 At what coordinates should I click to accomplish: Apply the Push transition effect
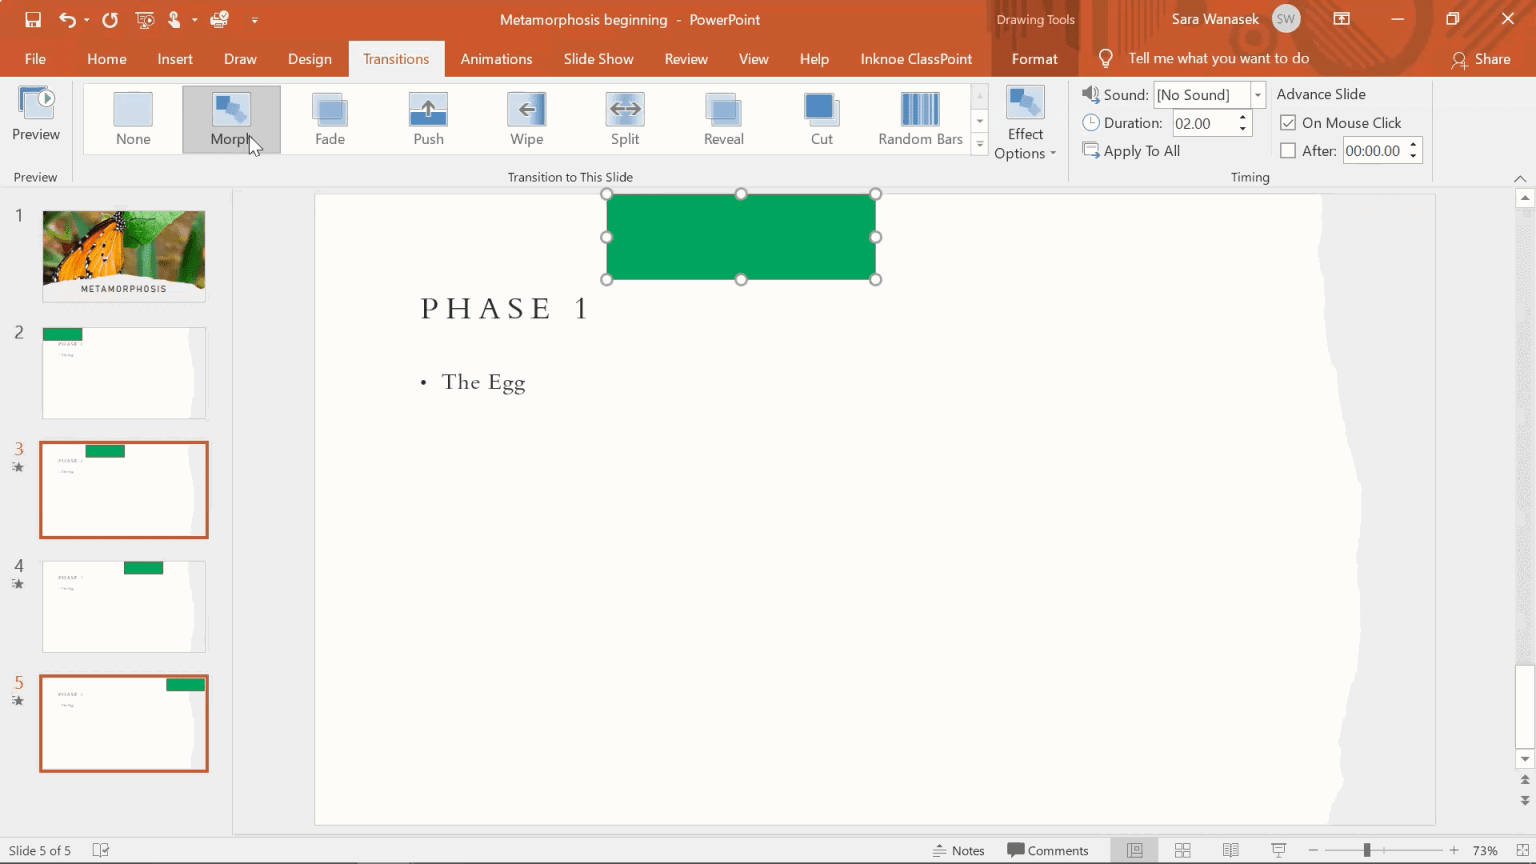[428, 118]
